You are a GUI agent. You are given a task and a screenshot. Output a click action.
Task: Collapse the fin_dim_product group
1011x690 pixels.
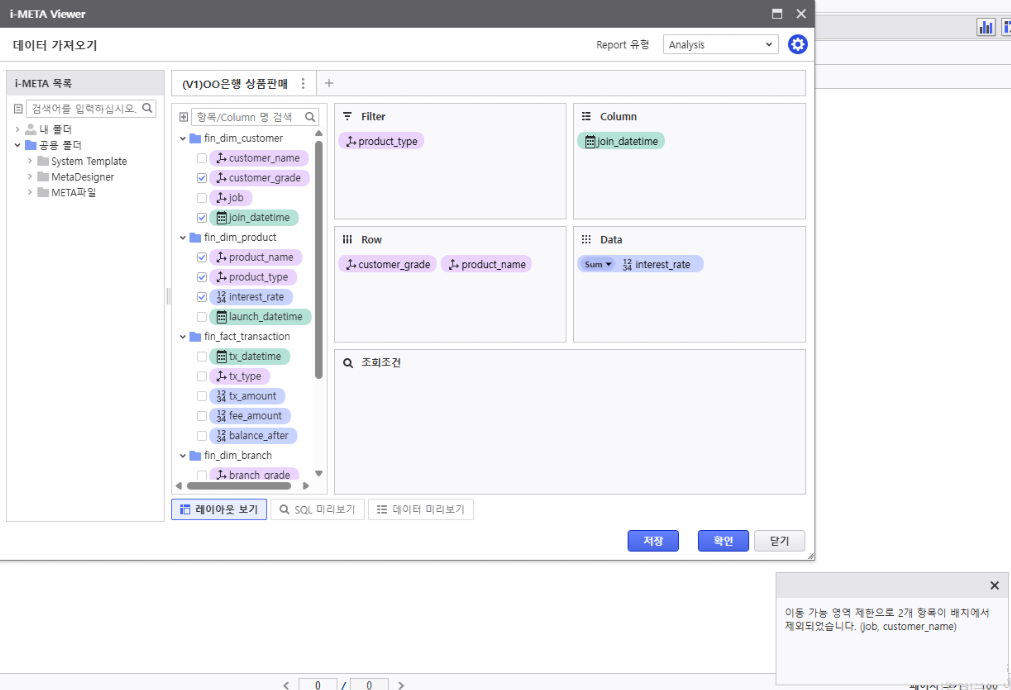182,238
